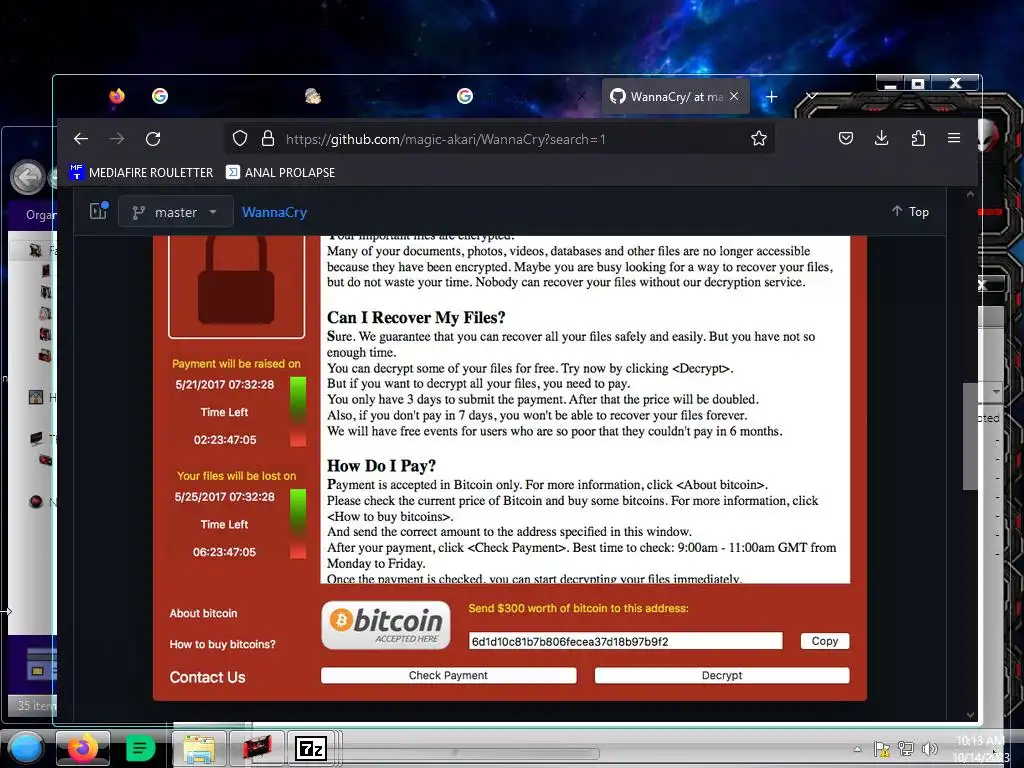Jump to Top of the file view
Screen dimensions: 1024x768
click(x=910, y=212)
